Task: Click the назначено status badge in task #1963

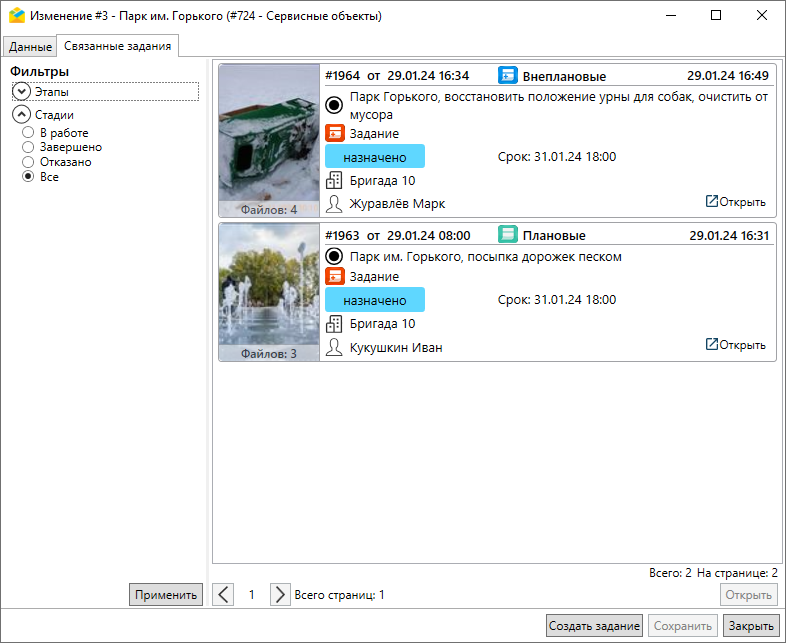Action: click(375, 299)
